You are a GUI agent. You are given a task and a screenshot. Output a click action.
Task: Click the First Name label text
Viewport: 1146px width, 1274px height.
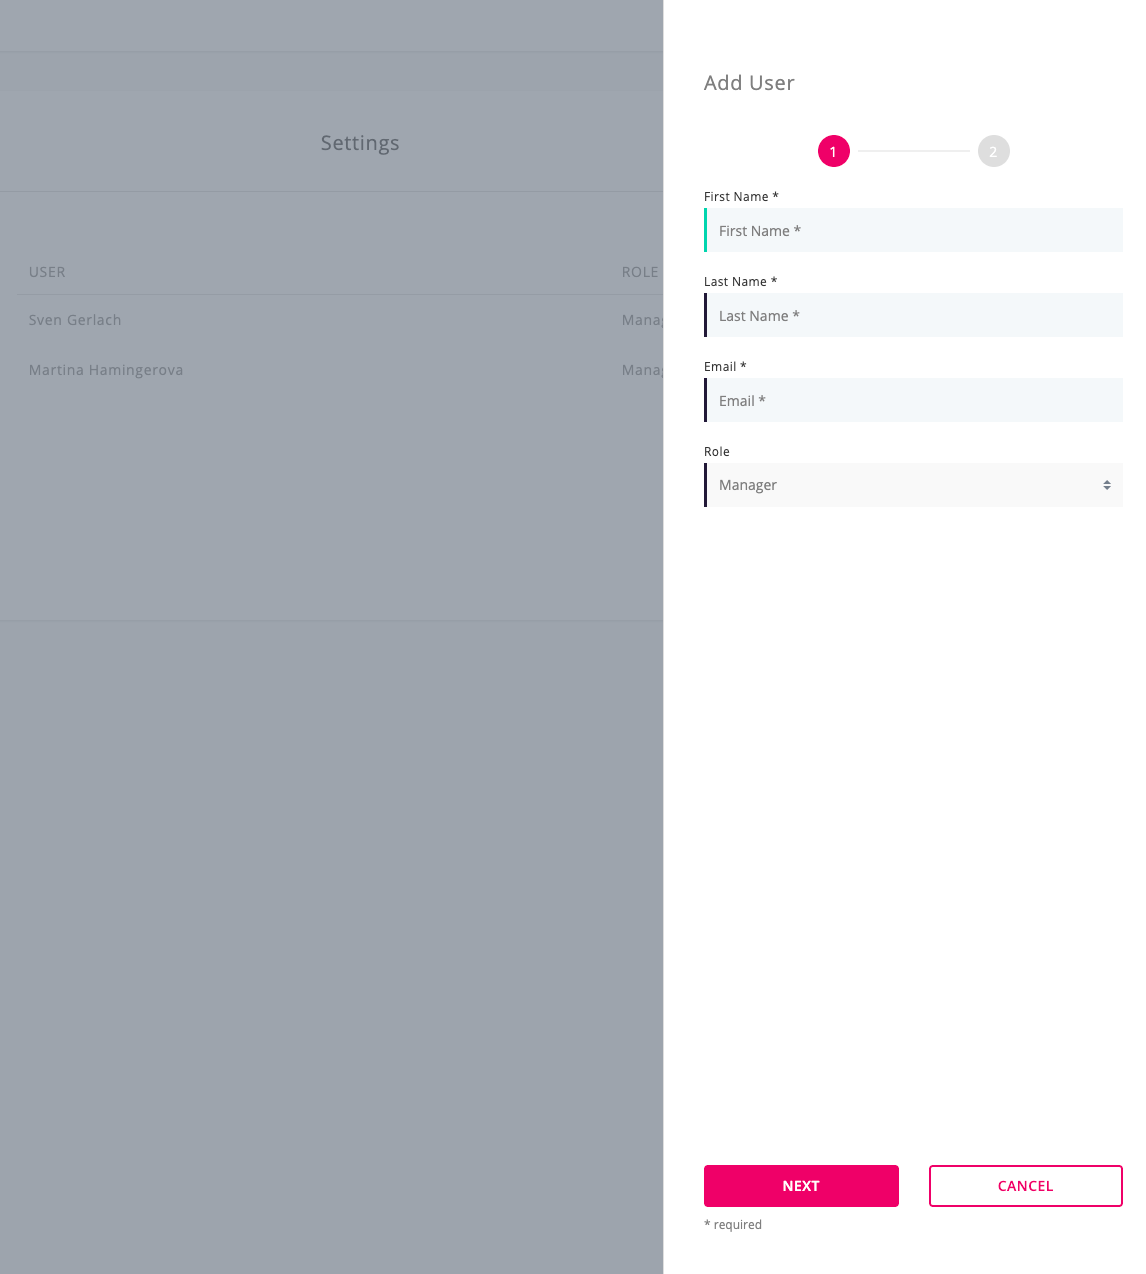click(x=741, y=197)
